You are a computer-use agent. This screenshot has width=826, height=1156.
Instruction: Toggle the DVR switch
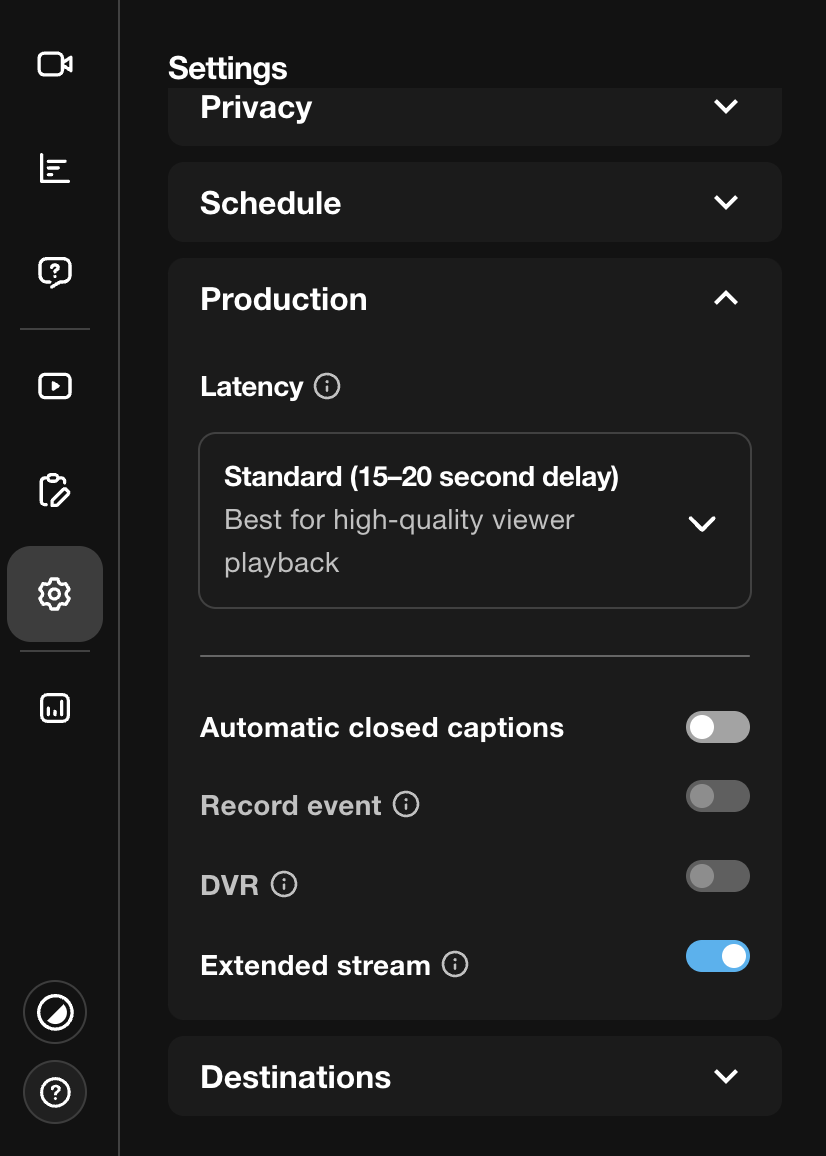(x=718, y=876)
